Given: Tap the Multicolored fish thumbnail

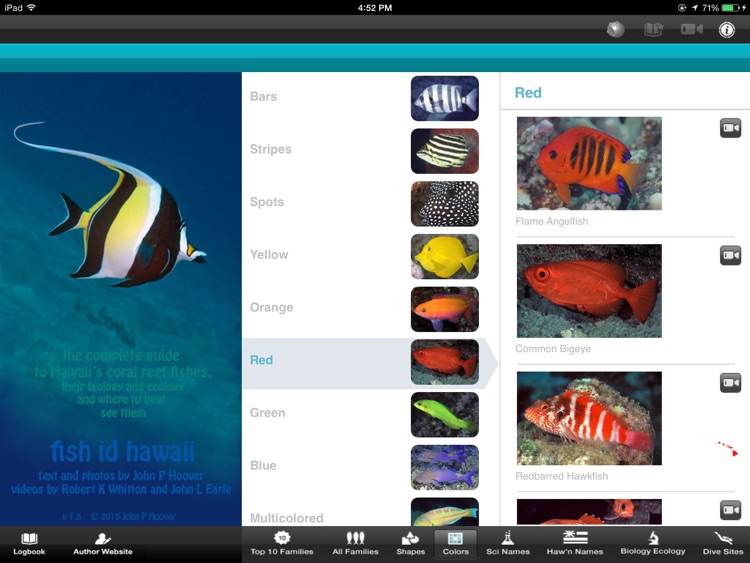Looking at the screenshot, I should point(445,512).
